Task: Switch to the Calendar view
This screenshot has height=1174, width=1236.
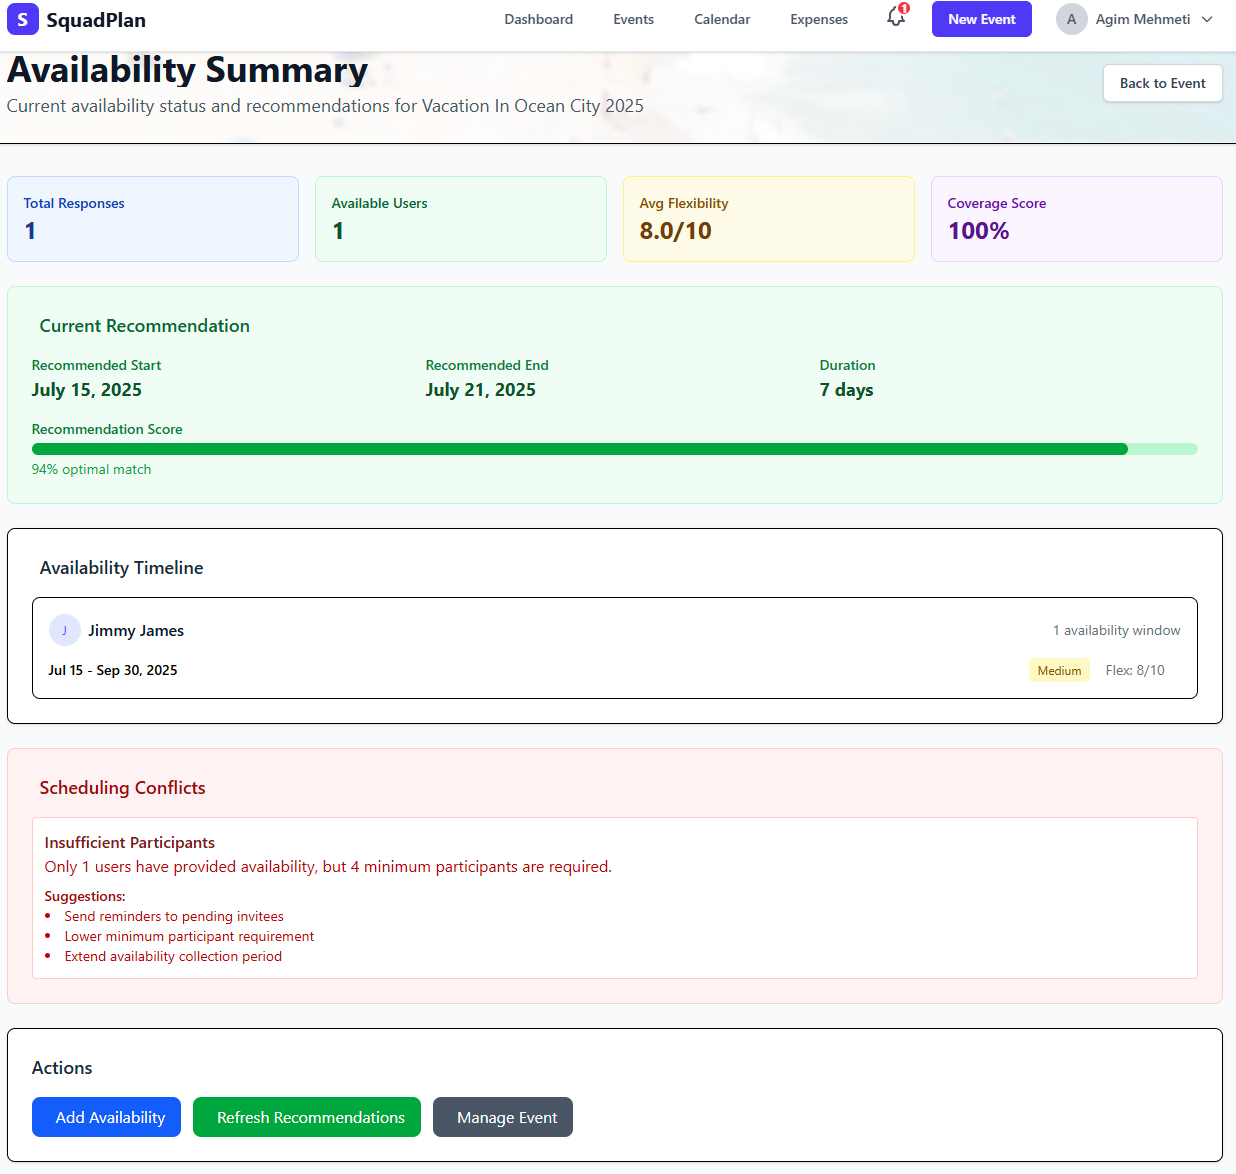Action: [721, 19]
